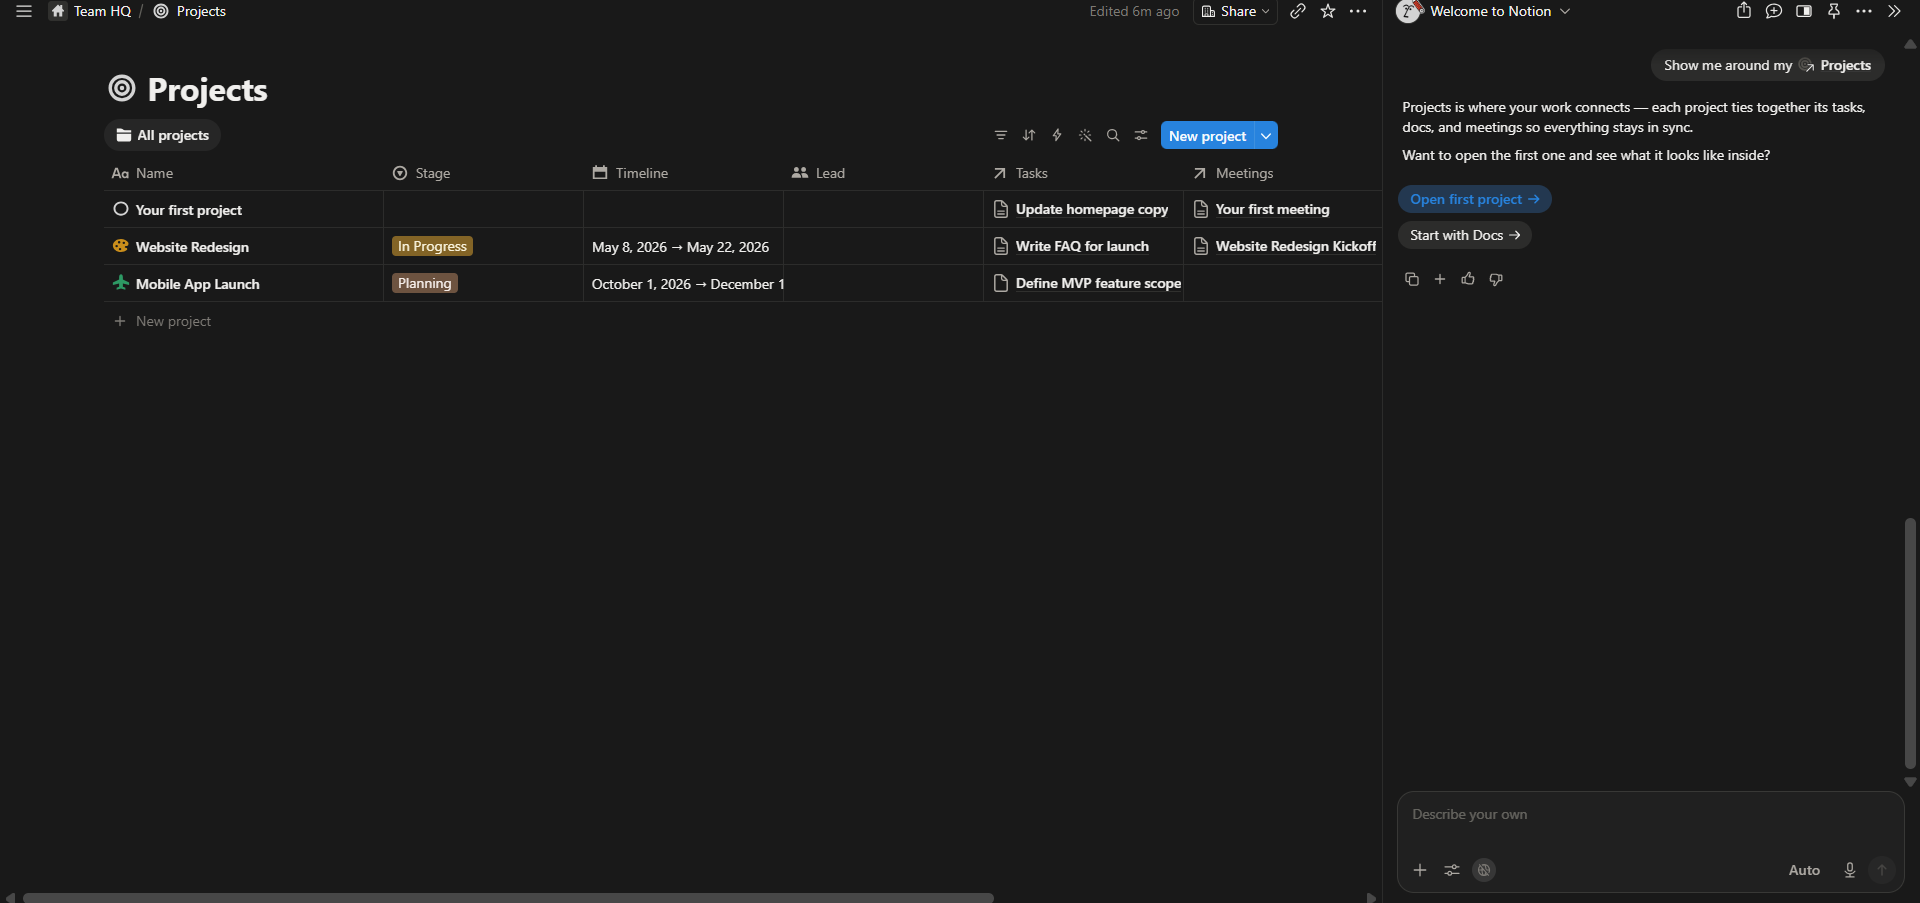Click the In Progress stage tag
The width and height of the screenshot is (1920, 903).
point(432,246)
